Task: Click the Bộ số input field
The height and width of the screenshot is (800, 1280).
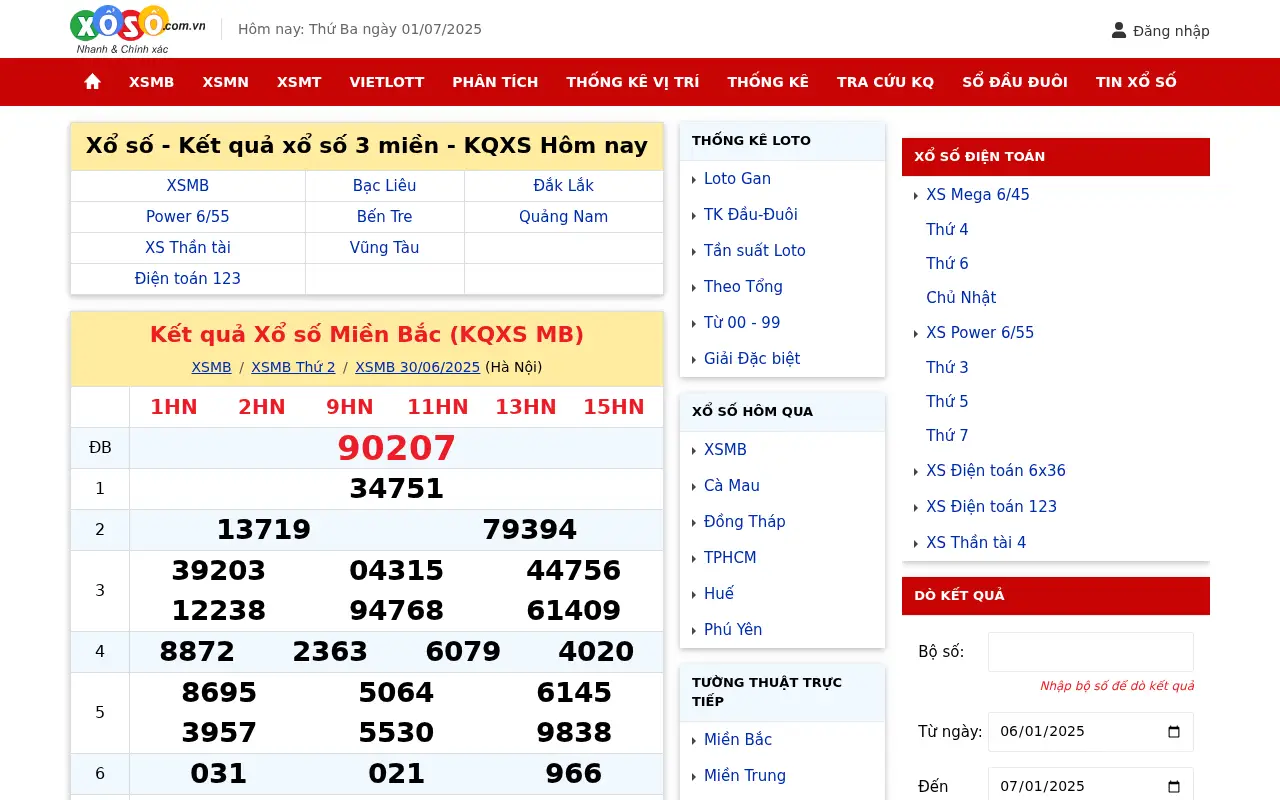Action: pyautogui.click(x=1091, y=652)
